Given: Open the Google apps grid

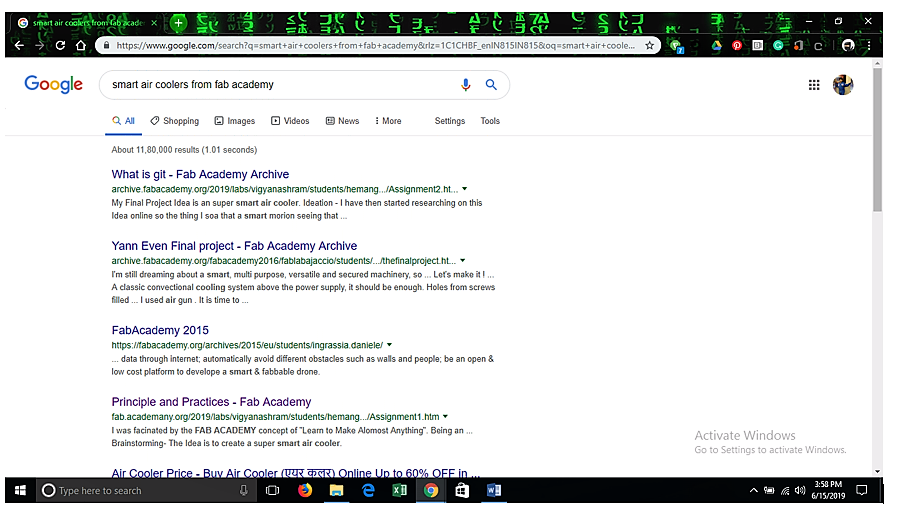Looking at the screenshot, I should click(814, 85).
